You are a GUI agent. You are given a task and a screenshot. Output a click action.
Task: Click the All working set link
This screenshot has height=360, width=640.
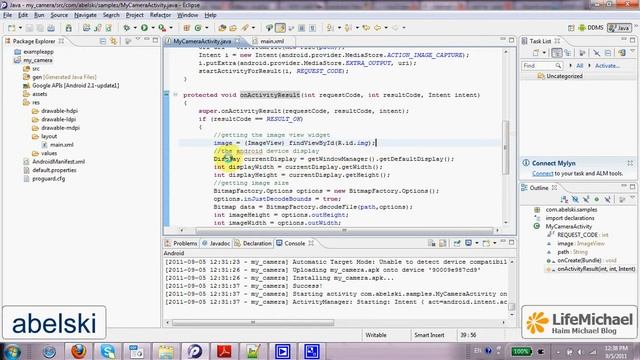580,66
